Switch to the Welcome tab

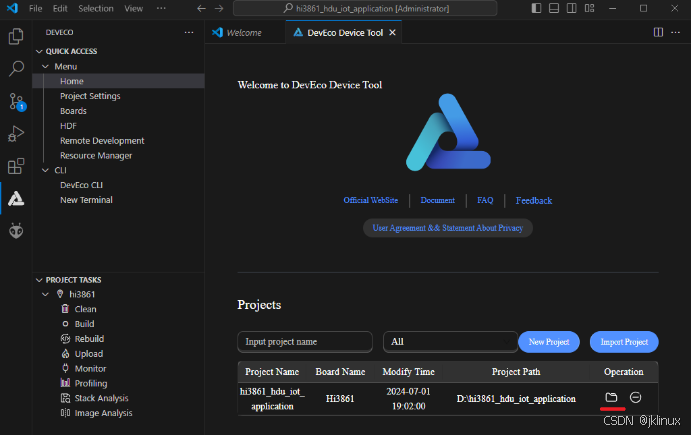pyautogui.click(x=244, y=33)
